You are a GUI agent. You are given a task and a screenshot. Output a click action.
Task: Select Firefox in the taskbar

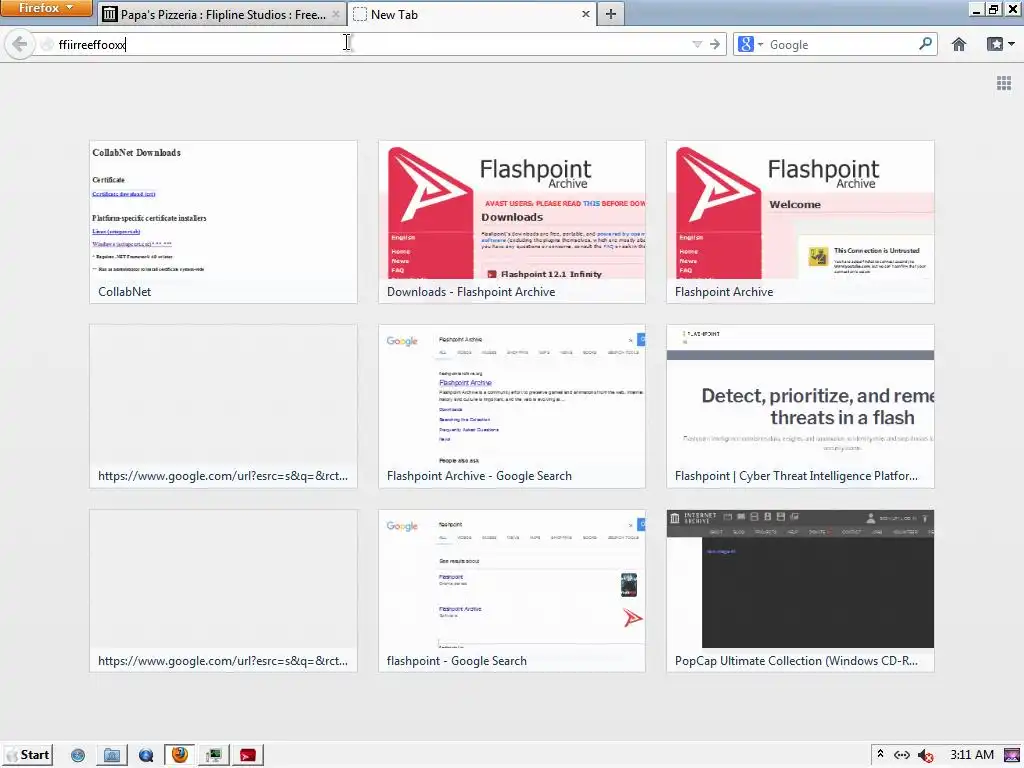[x=180, y=755]
